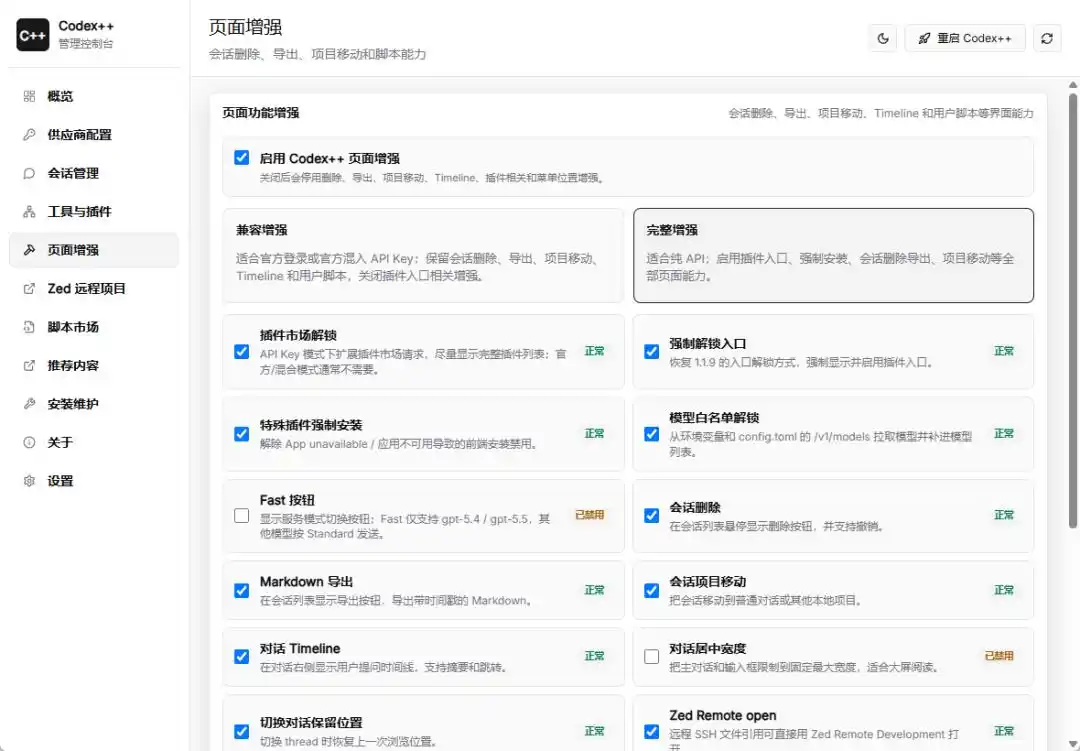The image size is (1080, 751).
Task: Click the icon beside 工具与插件
Action: 29,212
